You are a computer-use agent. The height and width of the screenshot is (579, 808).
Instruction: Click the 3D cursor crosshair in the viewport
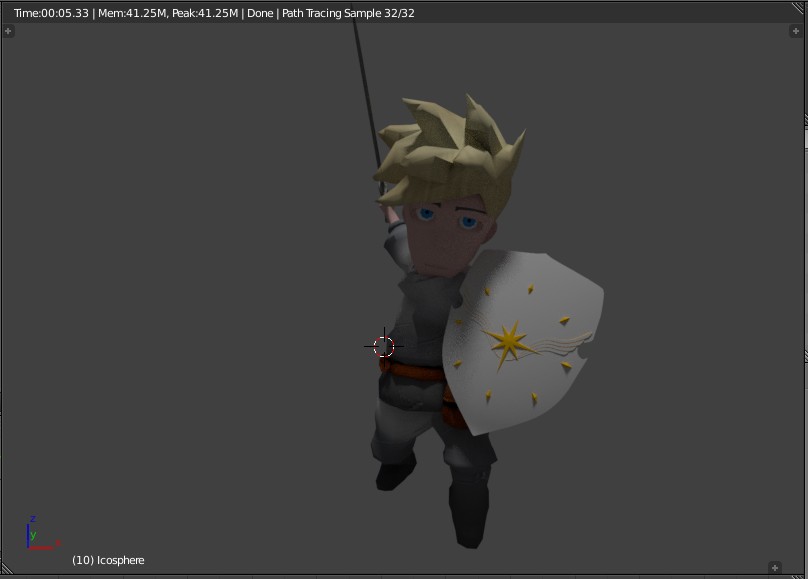point(383,346)
